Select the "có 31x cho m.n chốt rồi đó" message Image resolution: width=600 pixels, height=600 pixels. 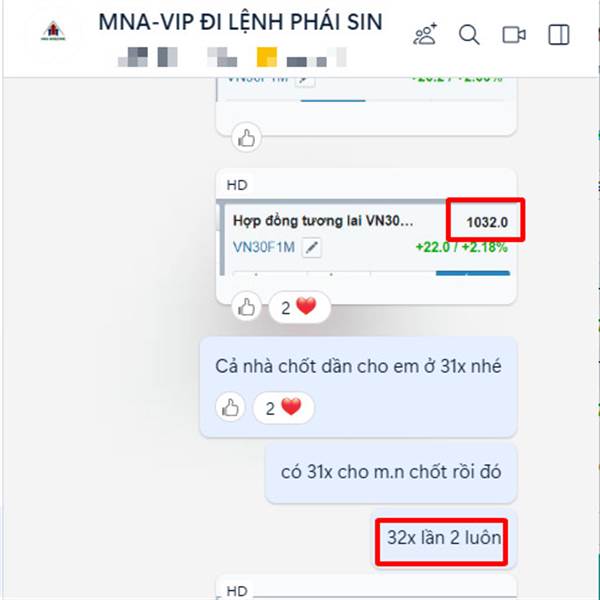[391, 472]
